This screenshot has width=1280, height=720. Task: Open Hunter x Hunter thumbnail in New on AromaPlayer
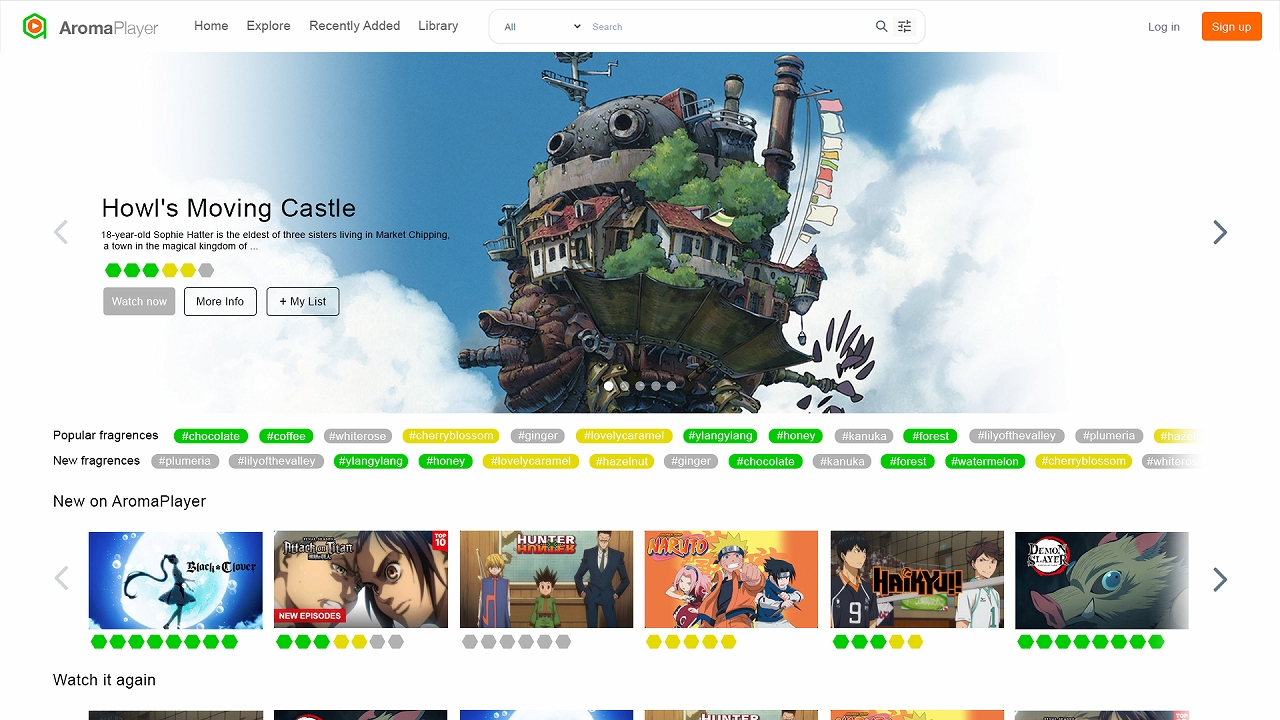pos(546,580)
